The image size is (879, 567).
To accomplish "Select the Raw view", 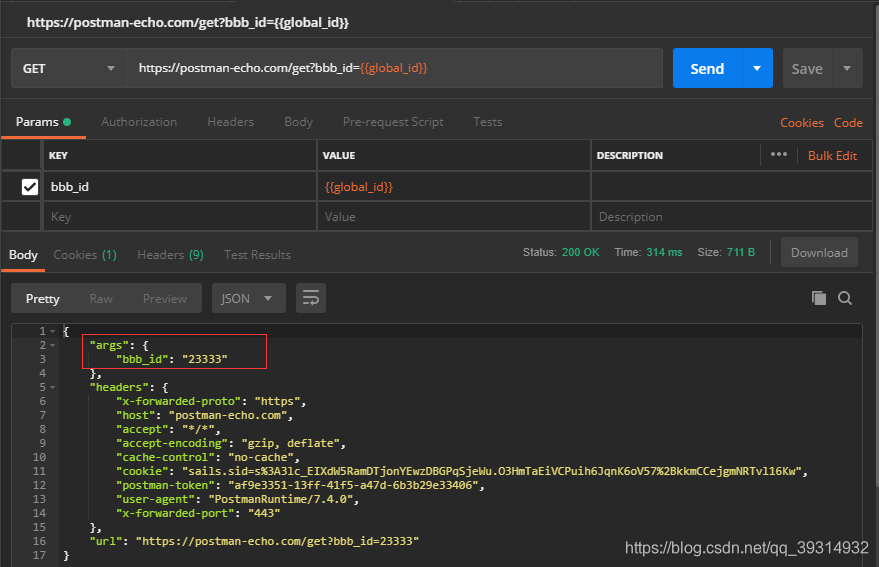I will (101, 298).
